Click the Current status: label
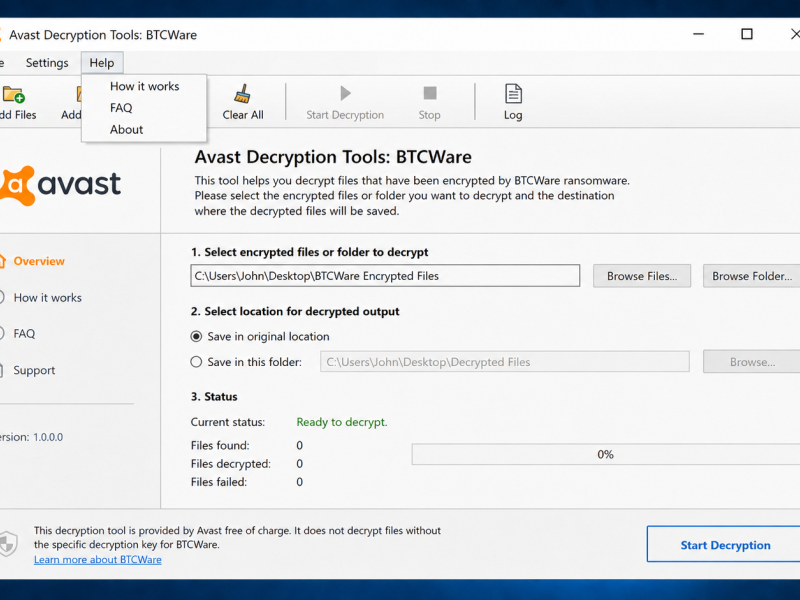Screen dimensions: 800x600 pyautogui.click(x=228, y=422)
